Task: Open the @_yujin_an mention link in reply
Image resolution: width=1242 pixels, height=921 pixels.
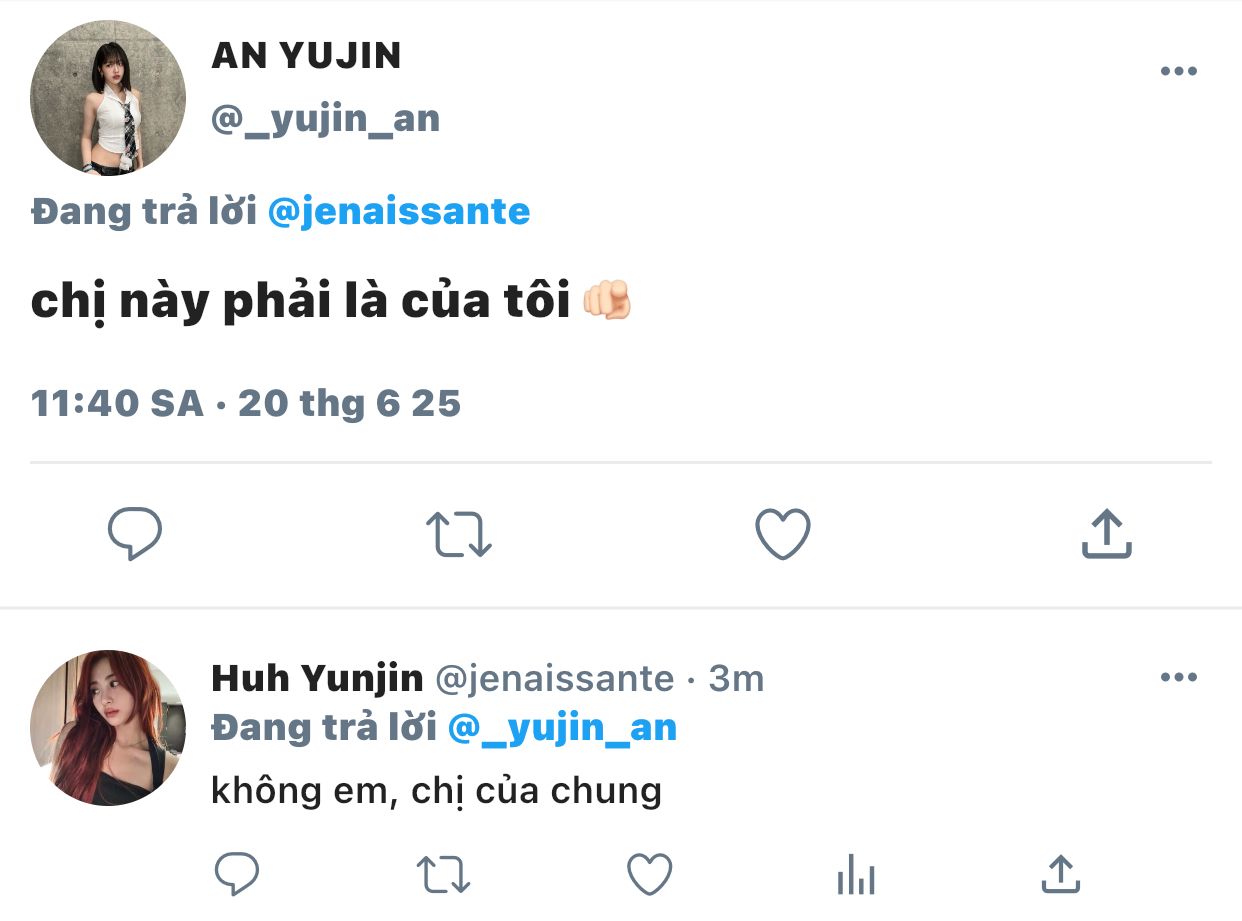Action: point(562,727)
